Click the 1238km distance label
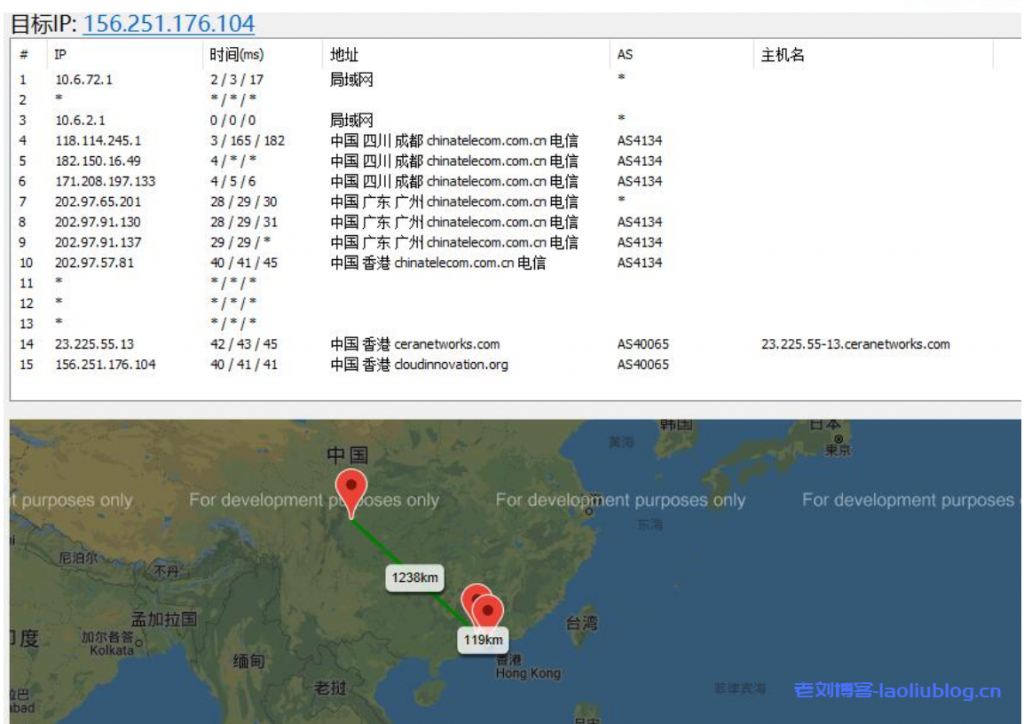The width and height of the screenshot is (1024, 724). coord(415,577)
